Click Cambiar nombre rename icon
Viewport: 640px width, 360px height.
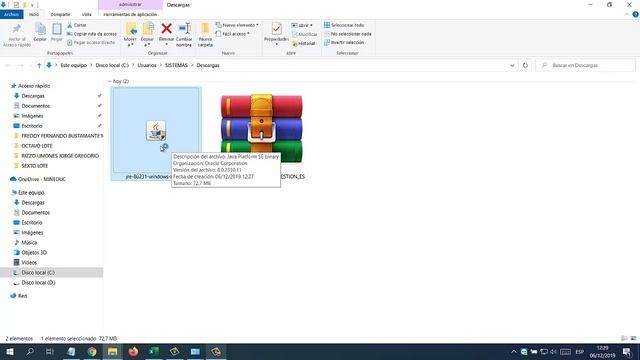pyautogui.click(x=184, y=29)
